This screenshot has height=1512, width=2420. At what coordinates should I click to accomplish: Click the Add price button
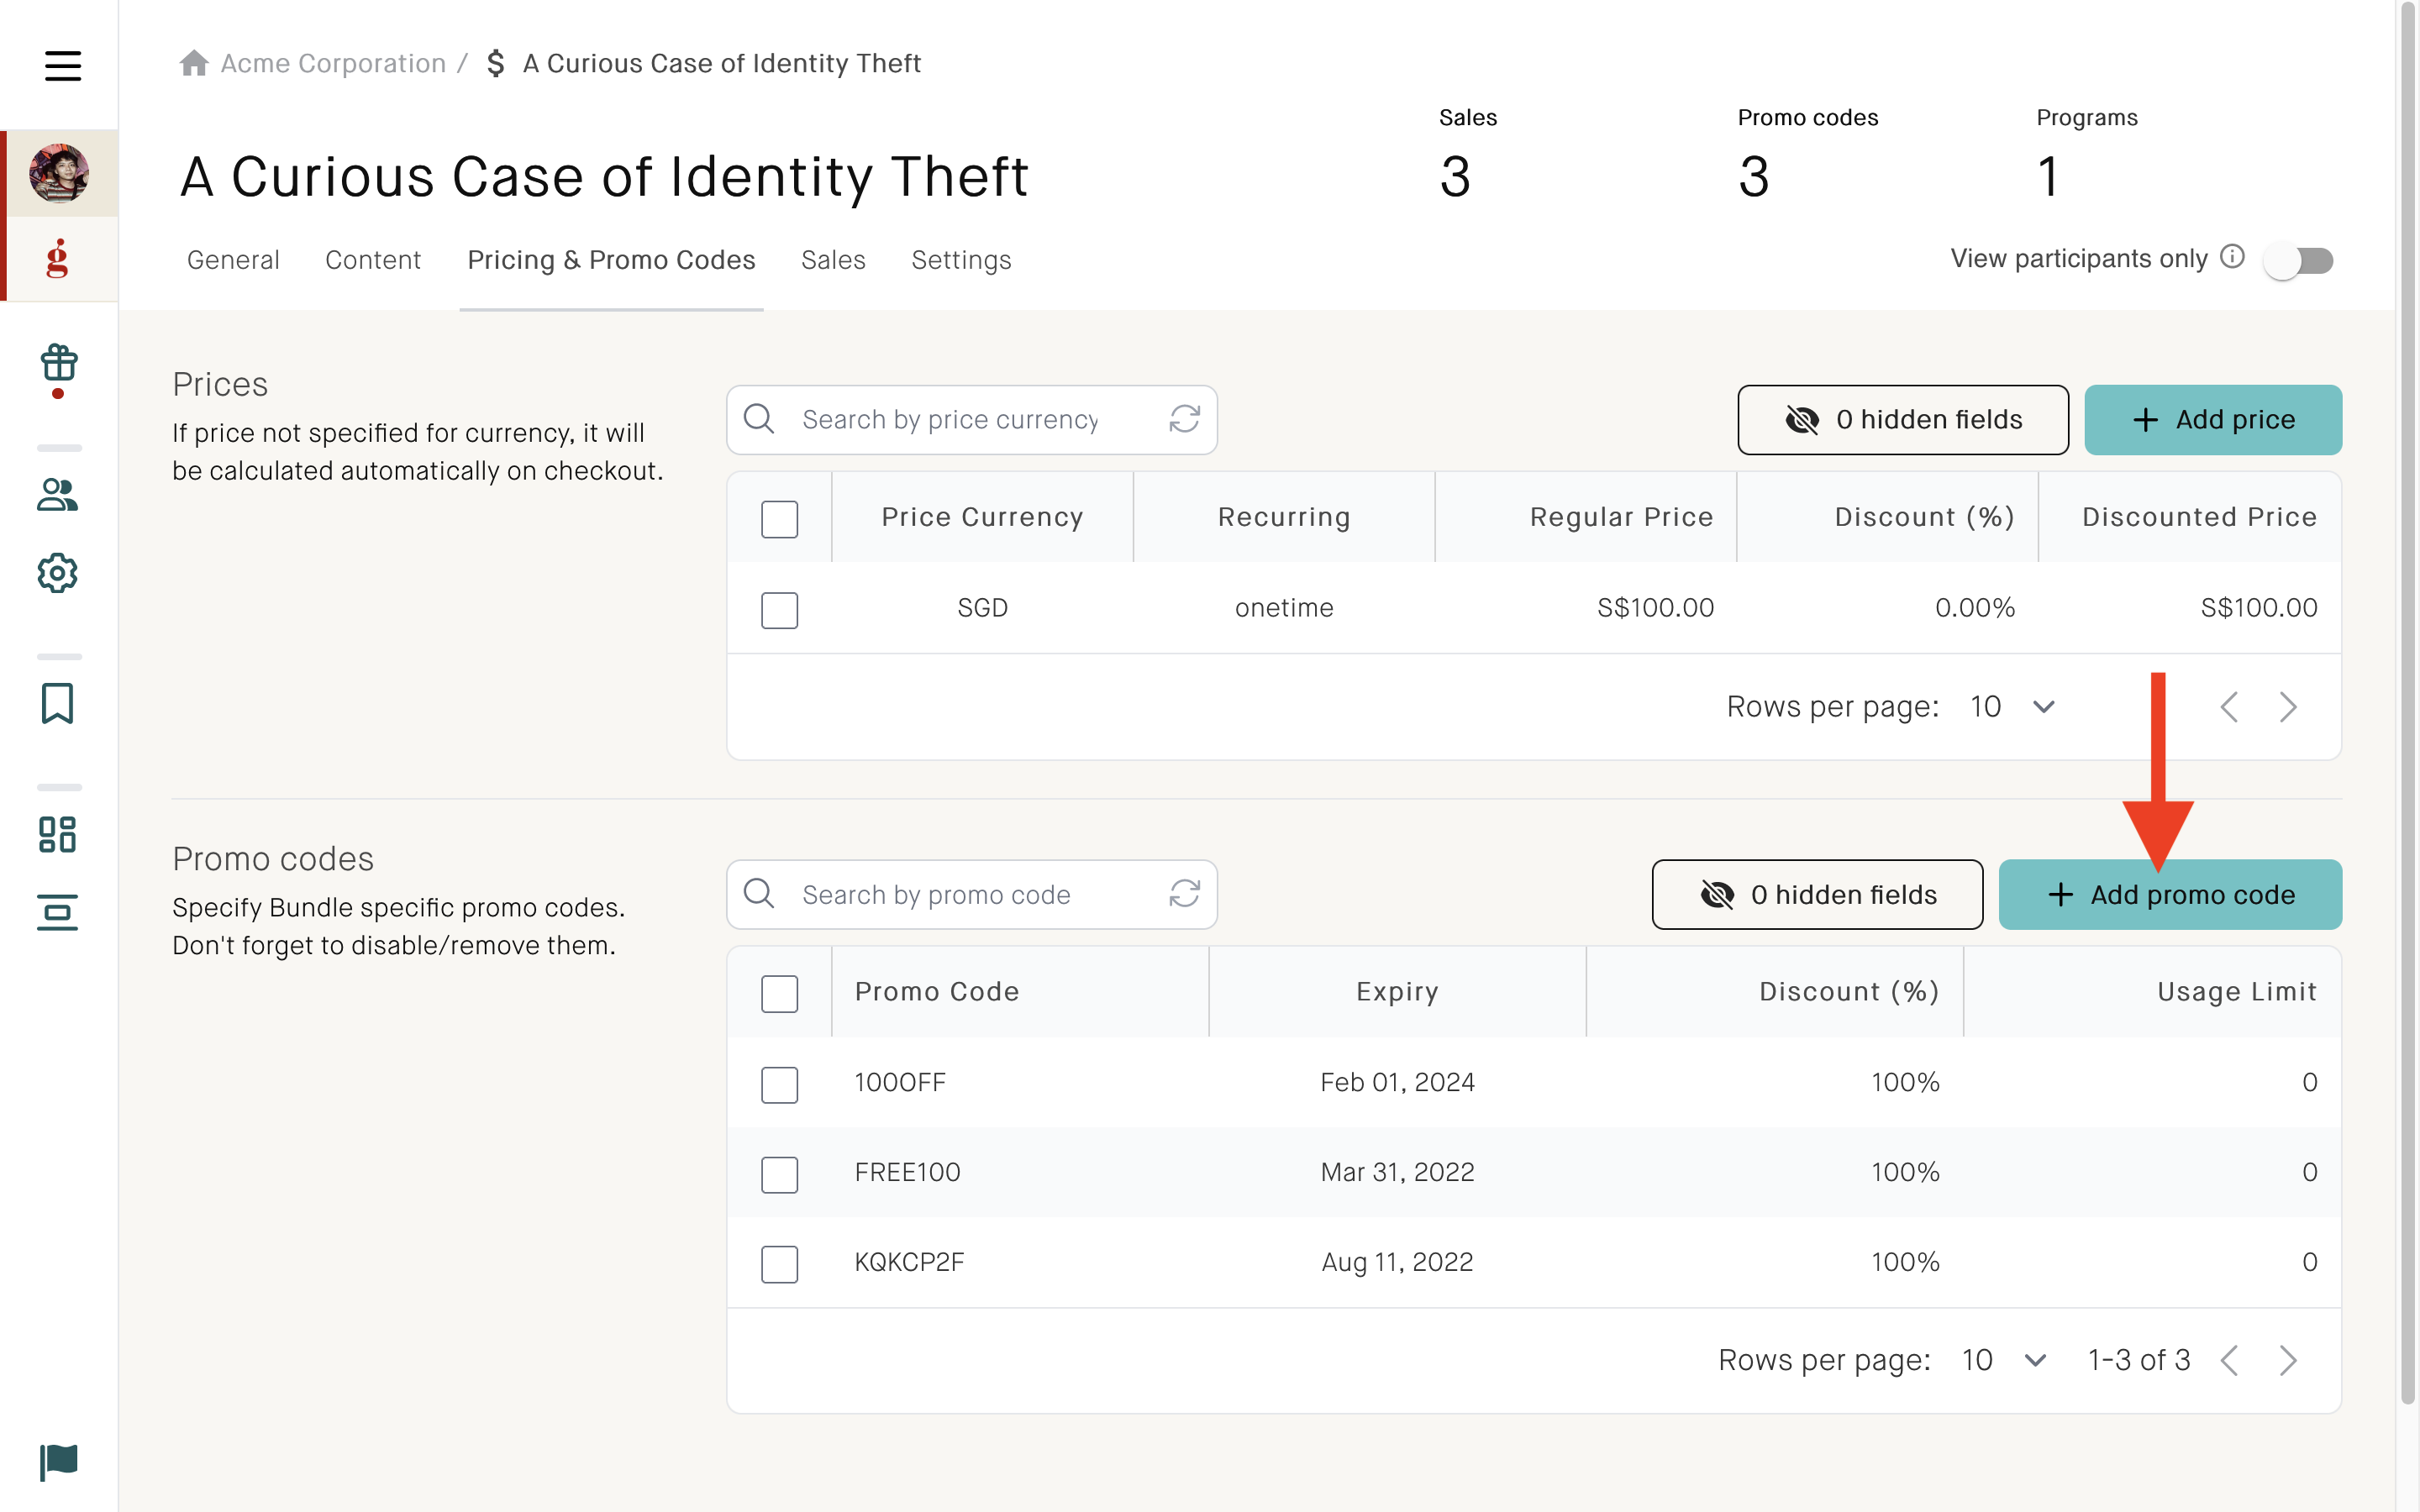pos(2213,420)
